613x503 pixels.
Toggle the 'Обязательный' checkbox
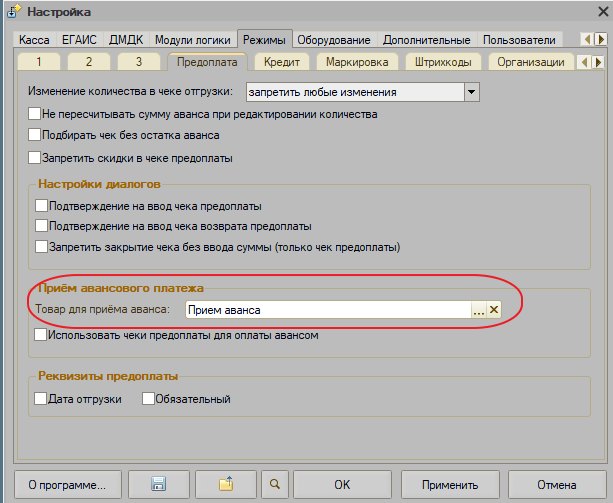point(148,399)
